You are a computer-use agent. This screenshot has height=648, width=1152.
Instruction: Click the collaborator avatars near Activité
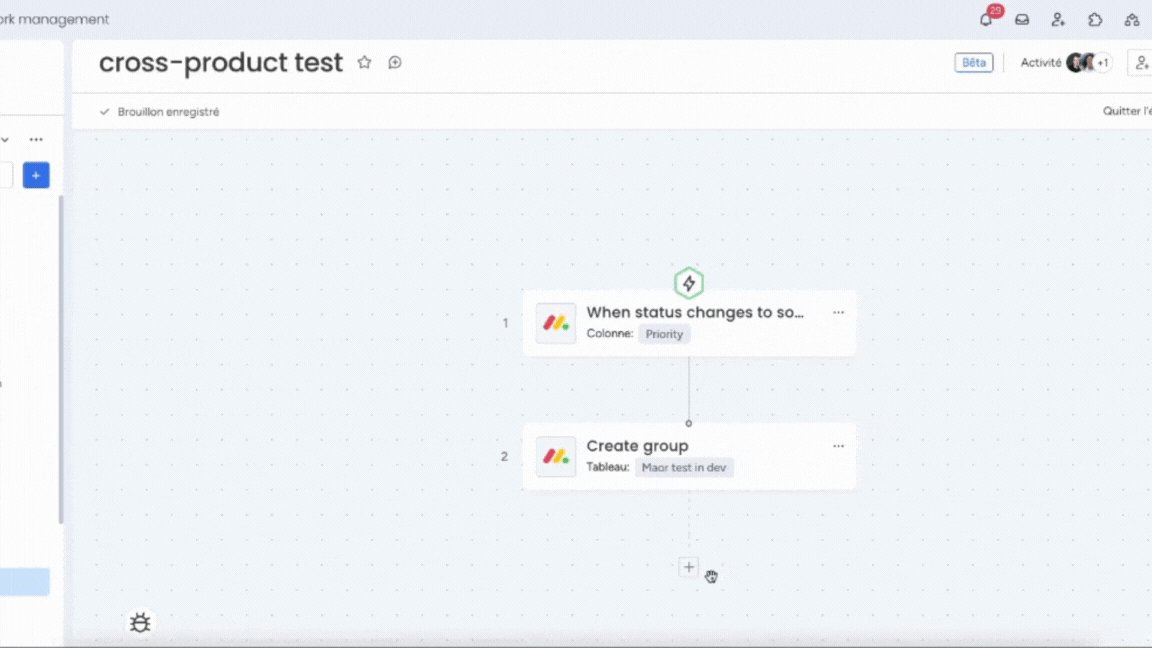1081,62
